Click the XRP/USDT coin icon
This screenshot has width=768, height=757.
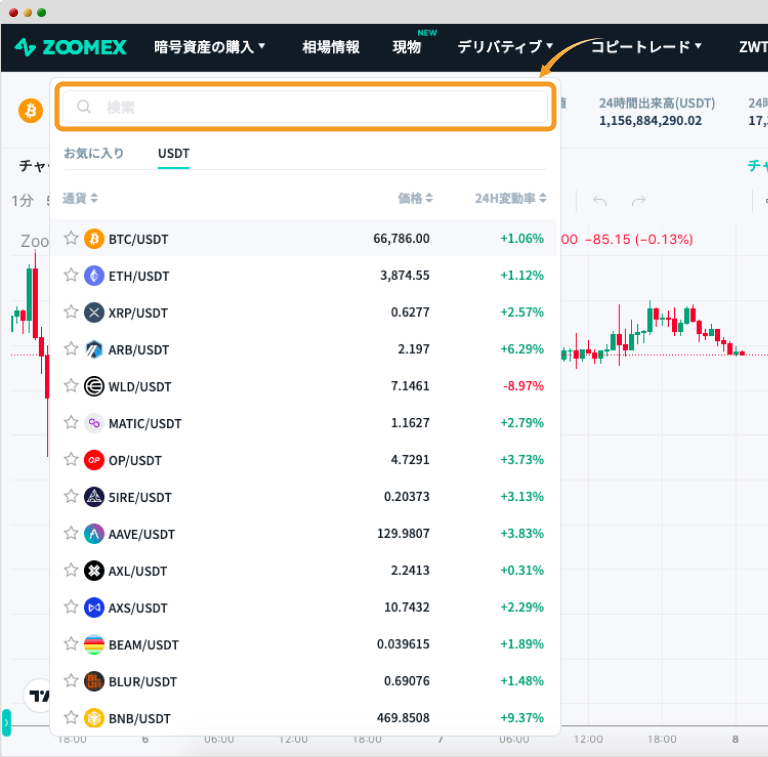click(x=94, y=312)
